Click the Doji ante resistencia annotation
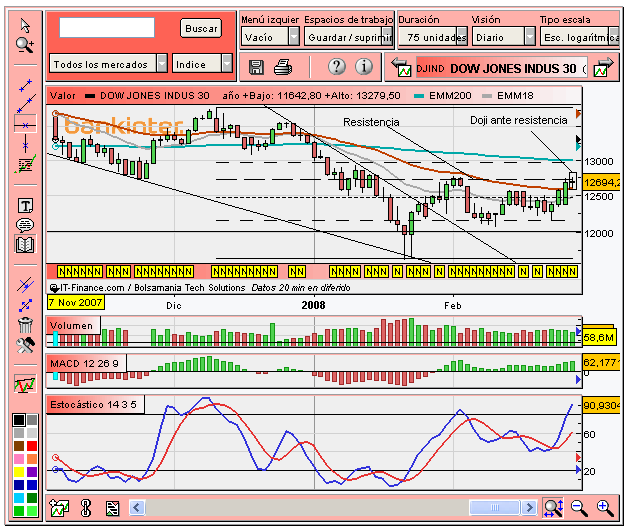The image size is (628, 532). [519, 120]
